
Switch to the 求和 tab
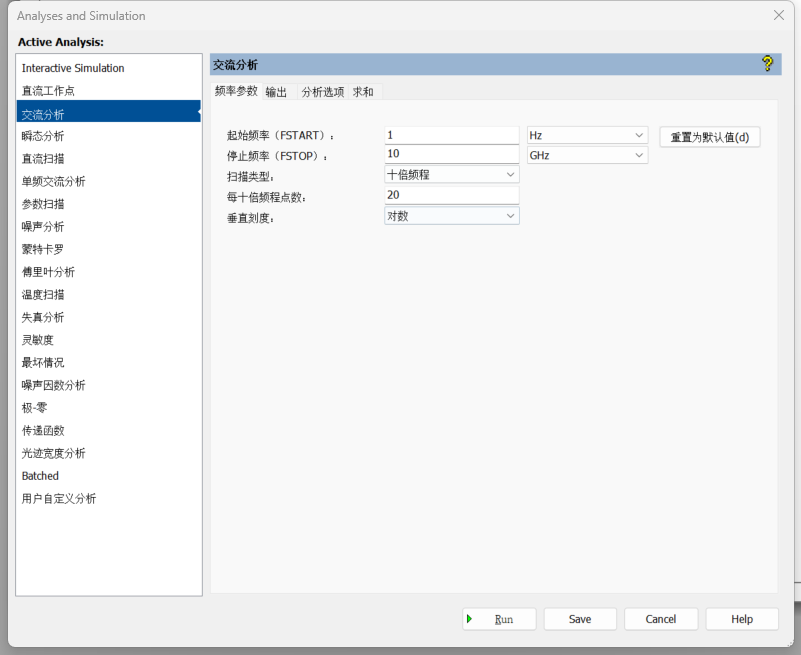pos(363,90)
